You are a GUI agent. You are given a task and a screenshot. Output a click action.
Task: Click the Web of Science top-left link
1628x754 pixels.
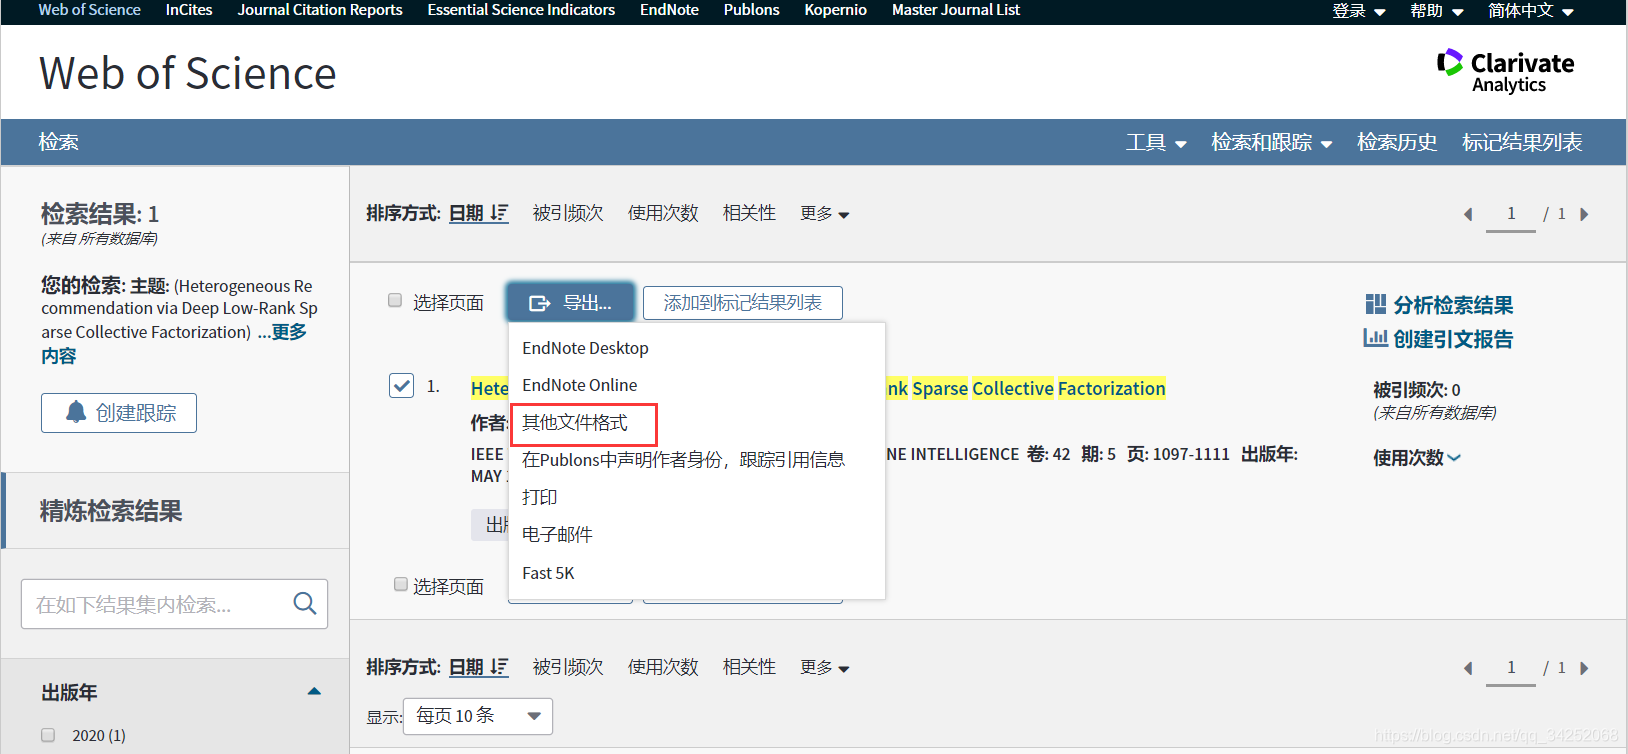pyautogui.click(x=89, y=10)
